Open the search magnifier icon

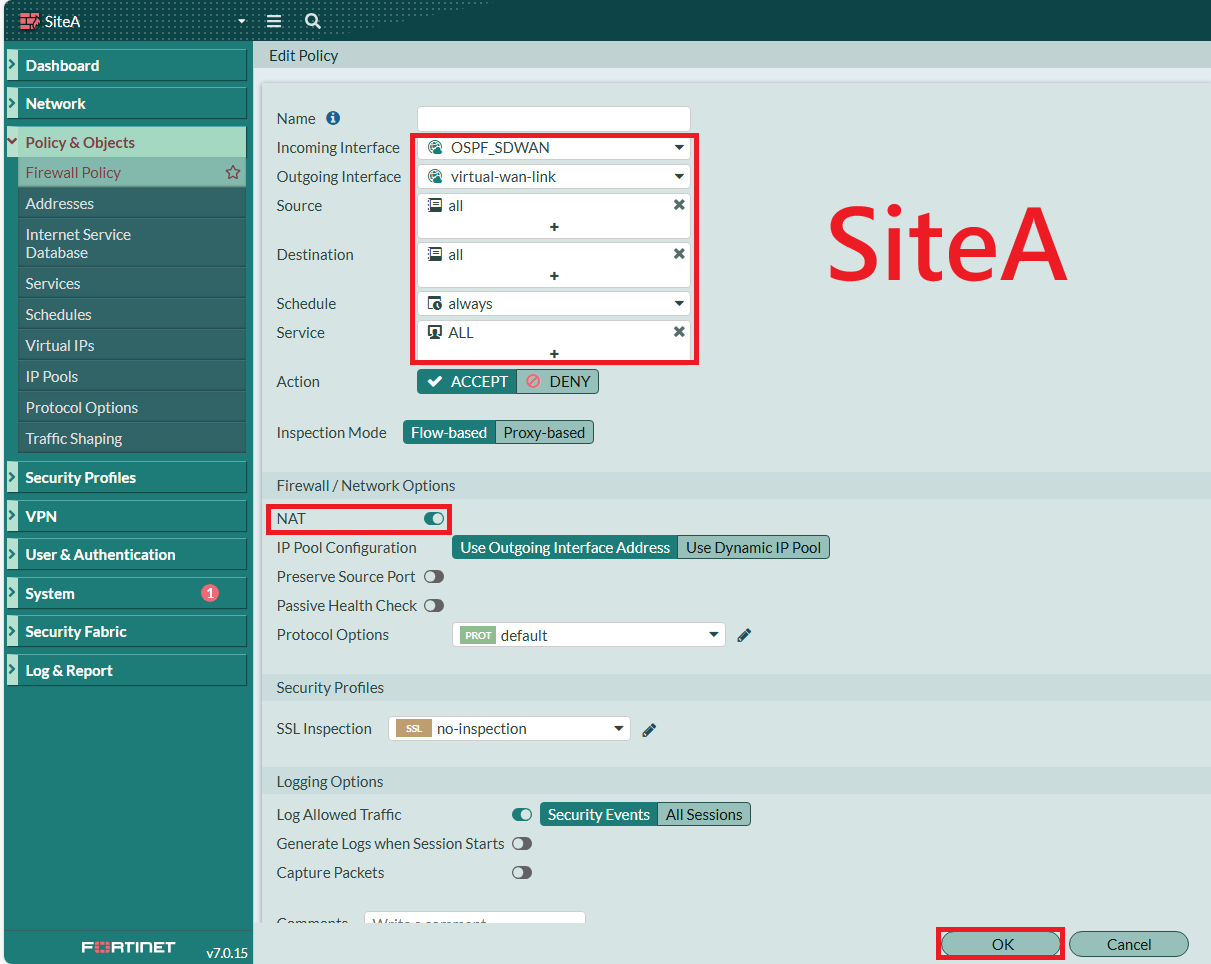[x=313, y=21]
